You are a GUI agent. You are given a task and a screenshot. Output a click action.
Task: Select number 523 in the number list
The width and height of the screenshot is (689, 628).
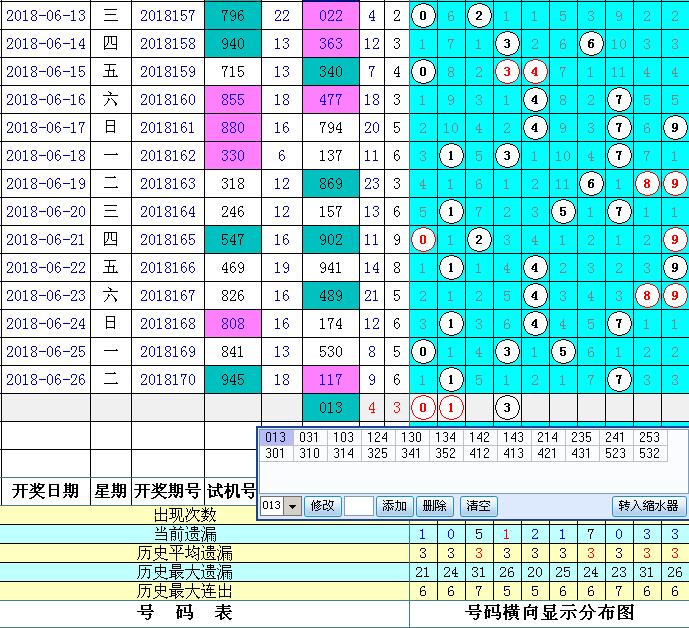tap(615, 453)
